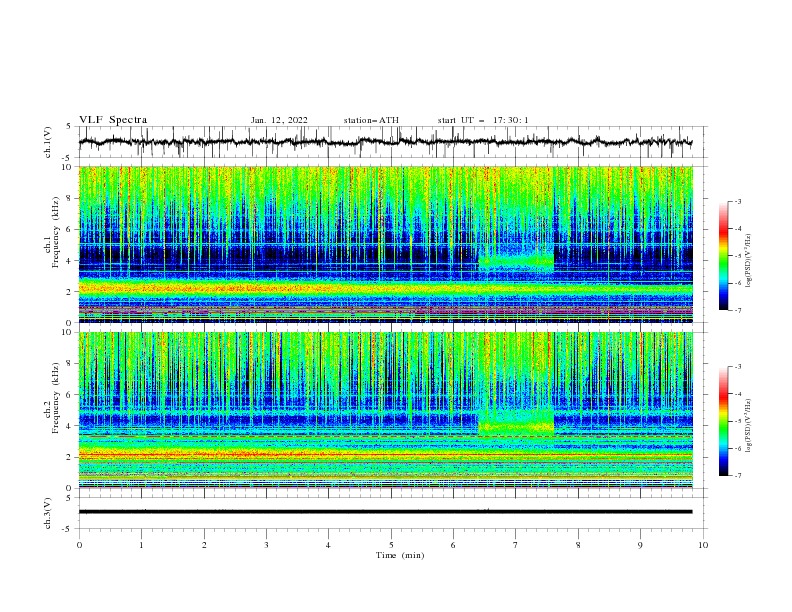Select the ch.2 "Frequency (kHz)" axis label
Viewport: 792px width, 612px height.
tap(56, 398)
